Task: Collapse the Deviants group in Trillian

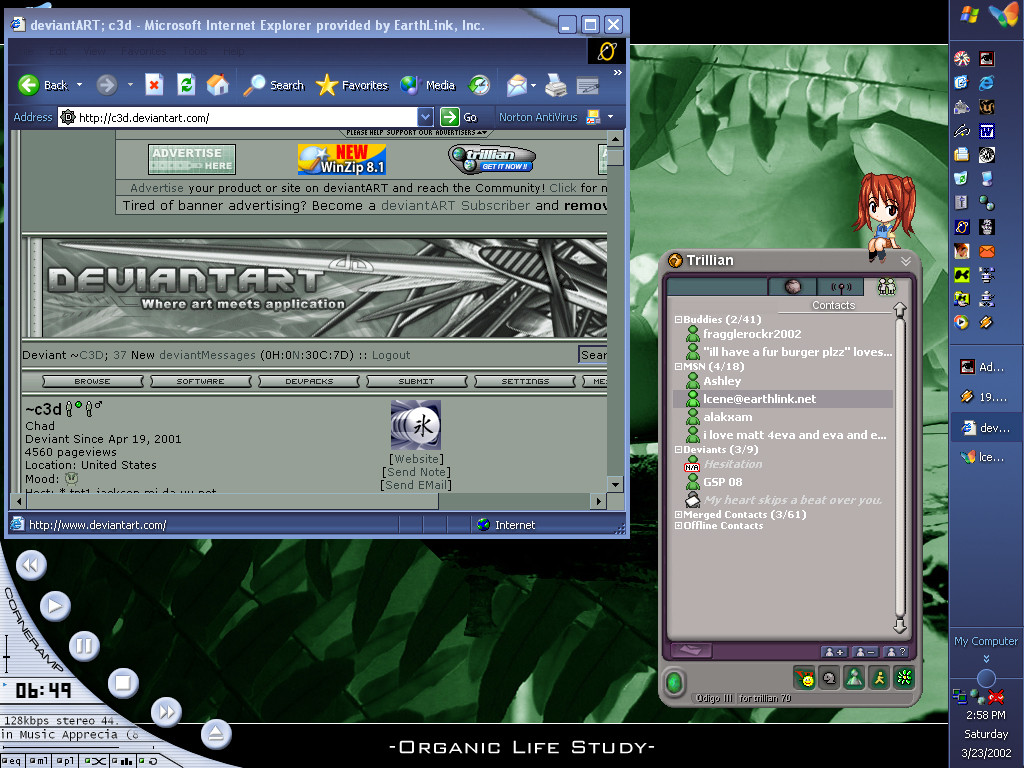Action: (678, 449)
